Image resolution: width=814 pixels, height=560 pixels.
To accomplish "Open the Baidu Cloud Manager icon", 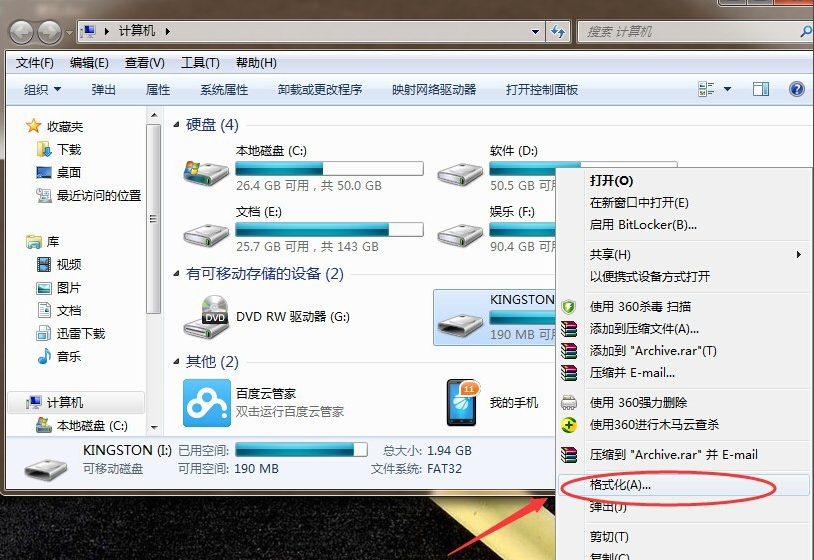I will [207, 402].
